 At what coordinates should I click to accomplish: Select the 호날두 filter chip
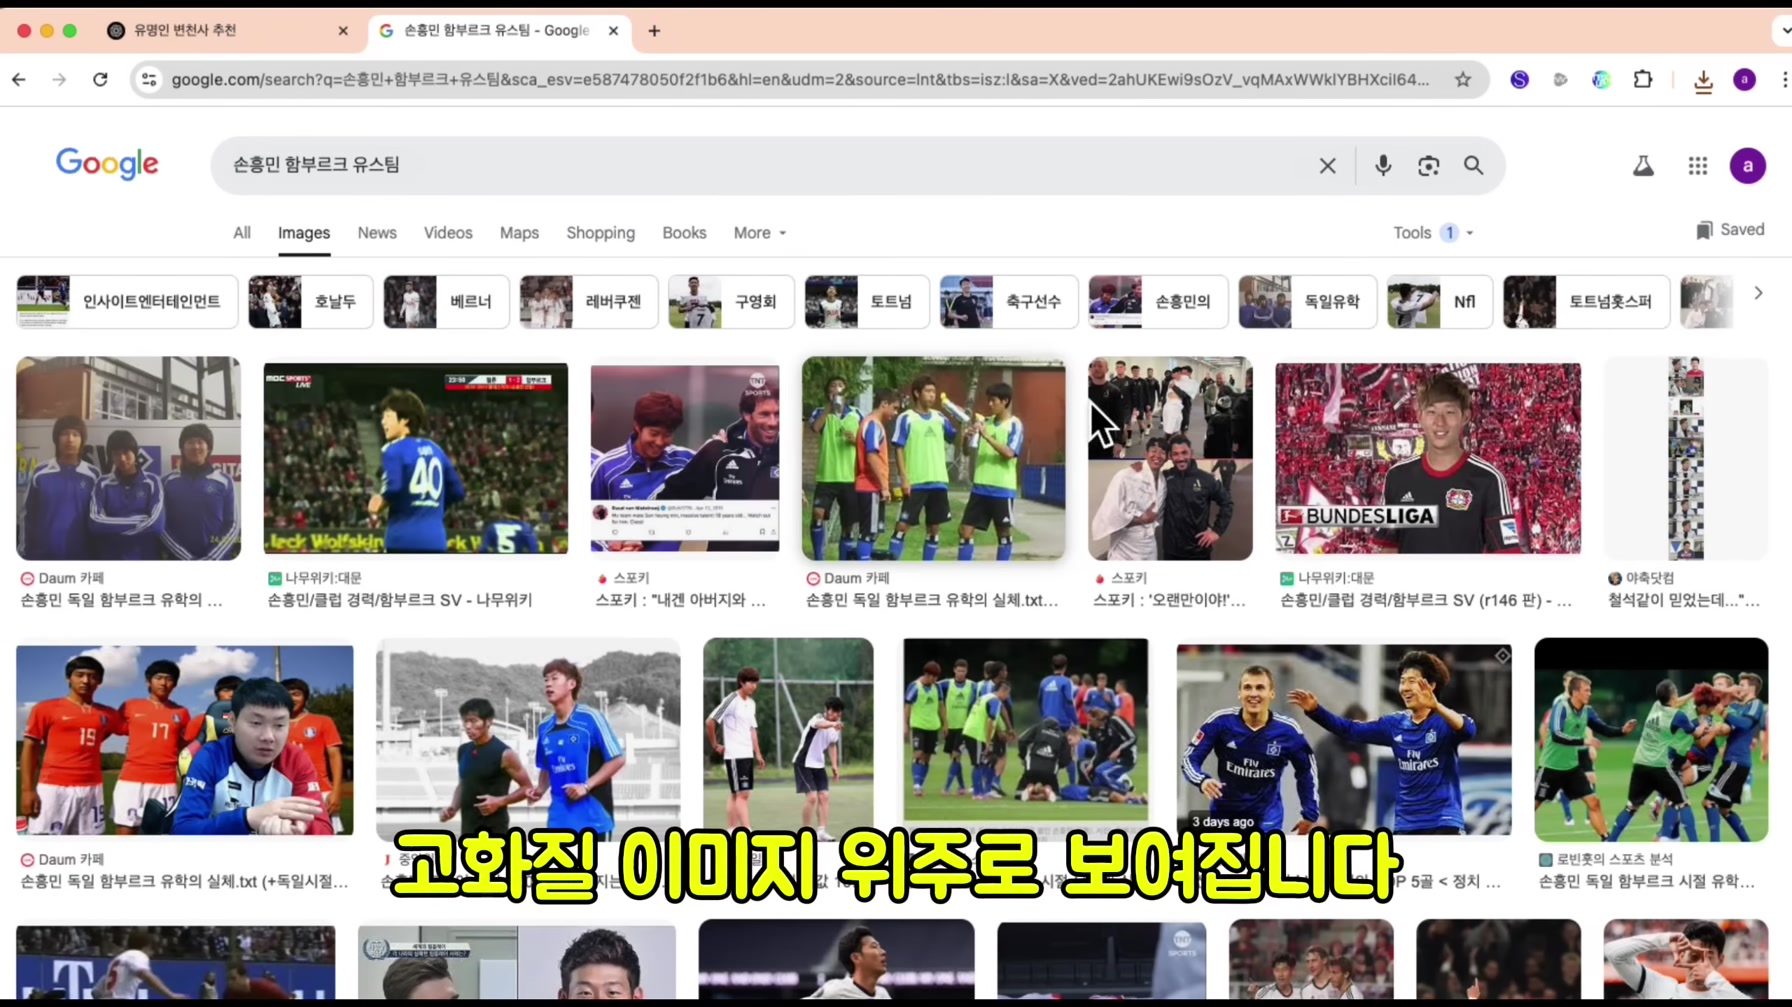pos(310,302)
